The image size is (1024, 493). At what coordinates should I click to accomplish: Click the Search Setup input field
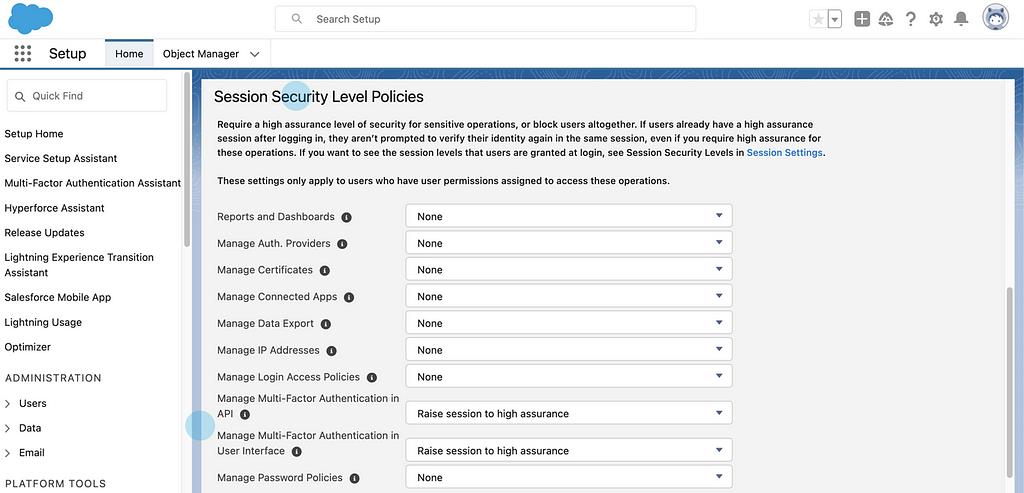pyautogui.click(x=485, y=19)
